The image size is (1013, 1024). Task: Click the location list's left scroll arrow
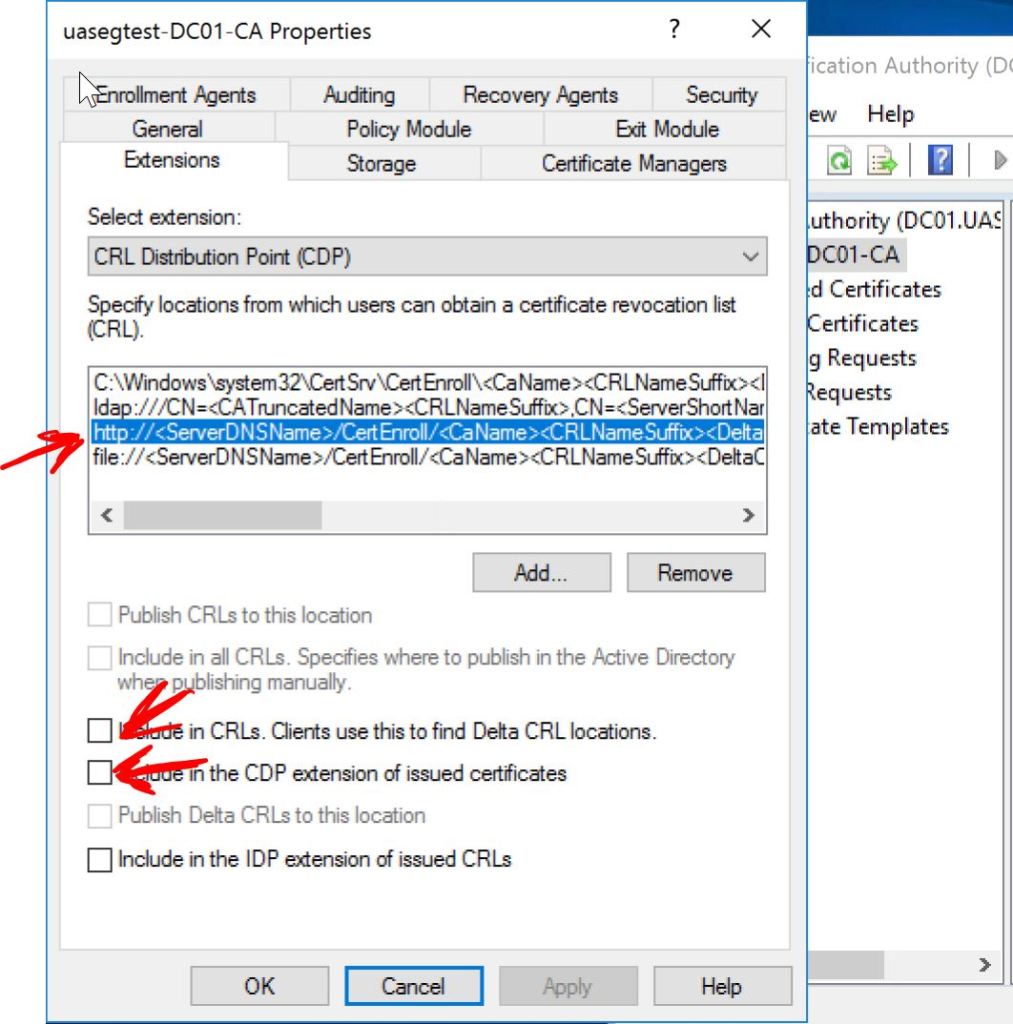(x=106, y=516)
